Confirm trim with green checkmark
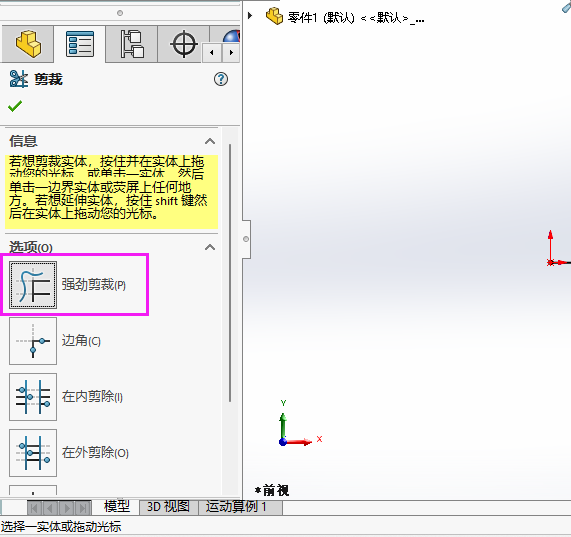Image resolution: width=571 pixels, height=537 pixels. point(15,106)
